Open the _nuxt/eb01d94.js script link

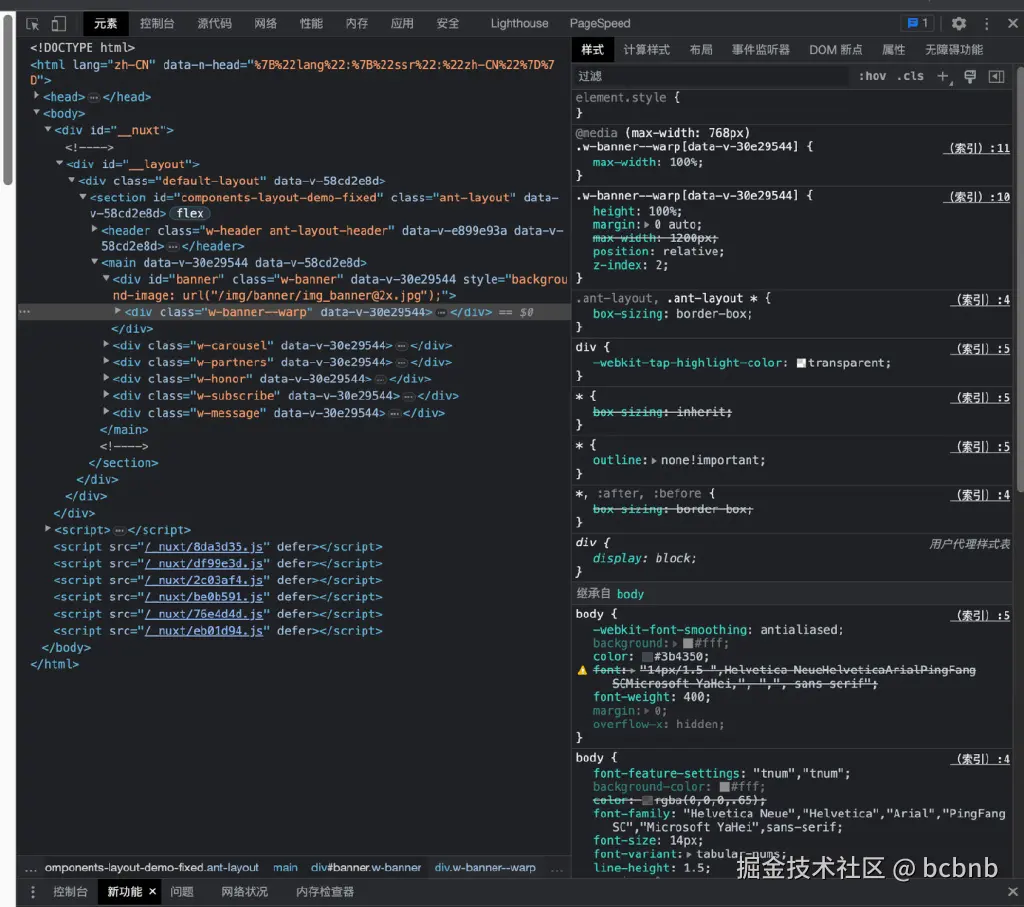204,631
